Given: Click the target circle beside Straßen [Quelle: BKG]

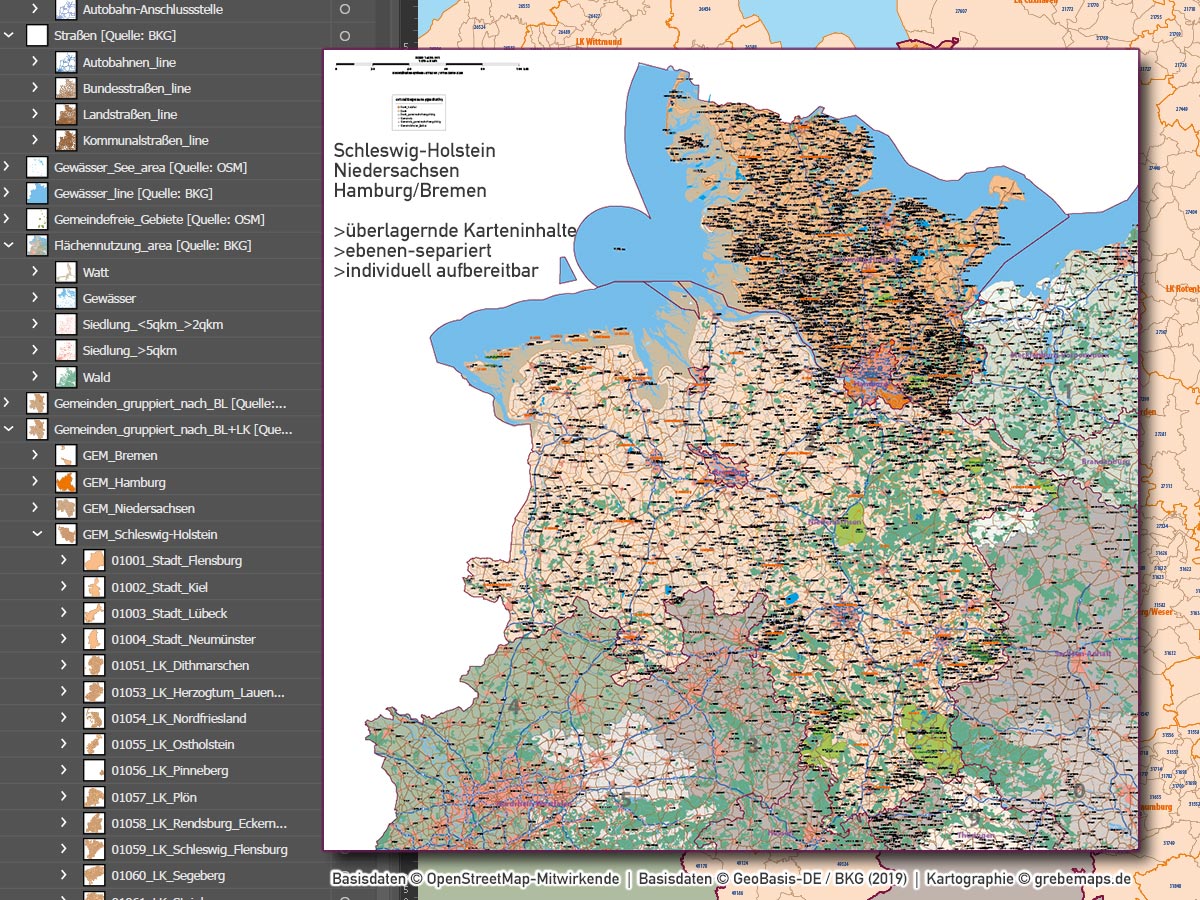Looking at the screenshot, I should (x=345, y=35).
